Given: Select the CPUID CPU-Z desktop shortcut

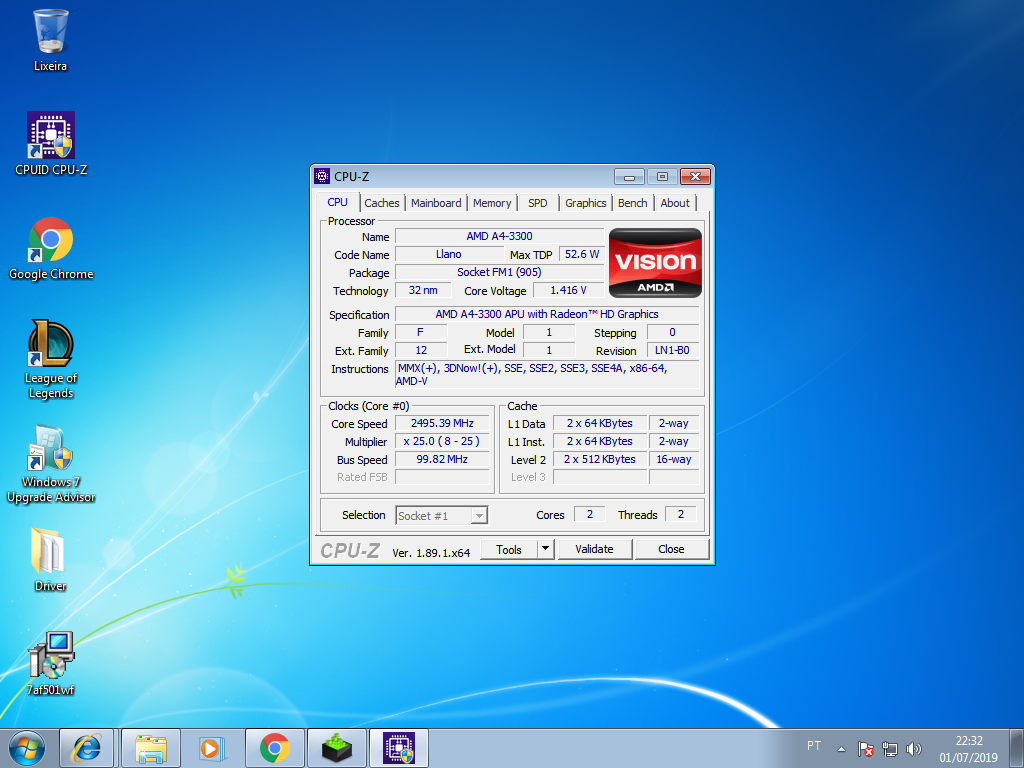Looking at the screenshot, I should pos(51,144).
